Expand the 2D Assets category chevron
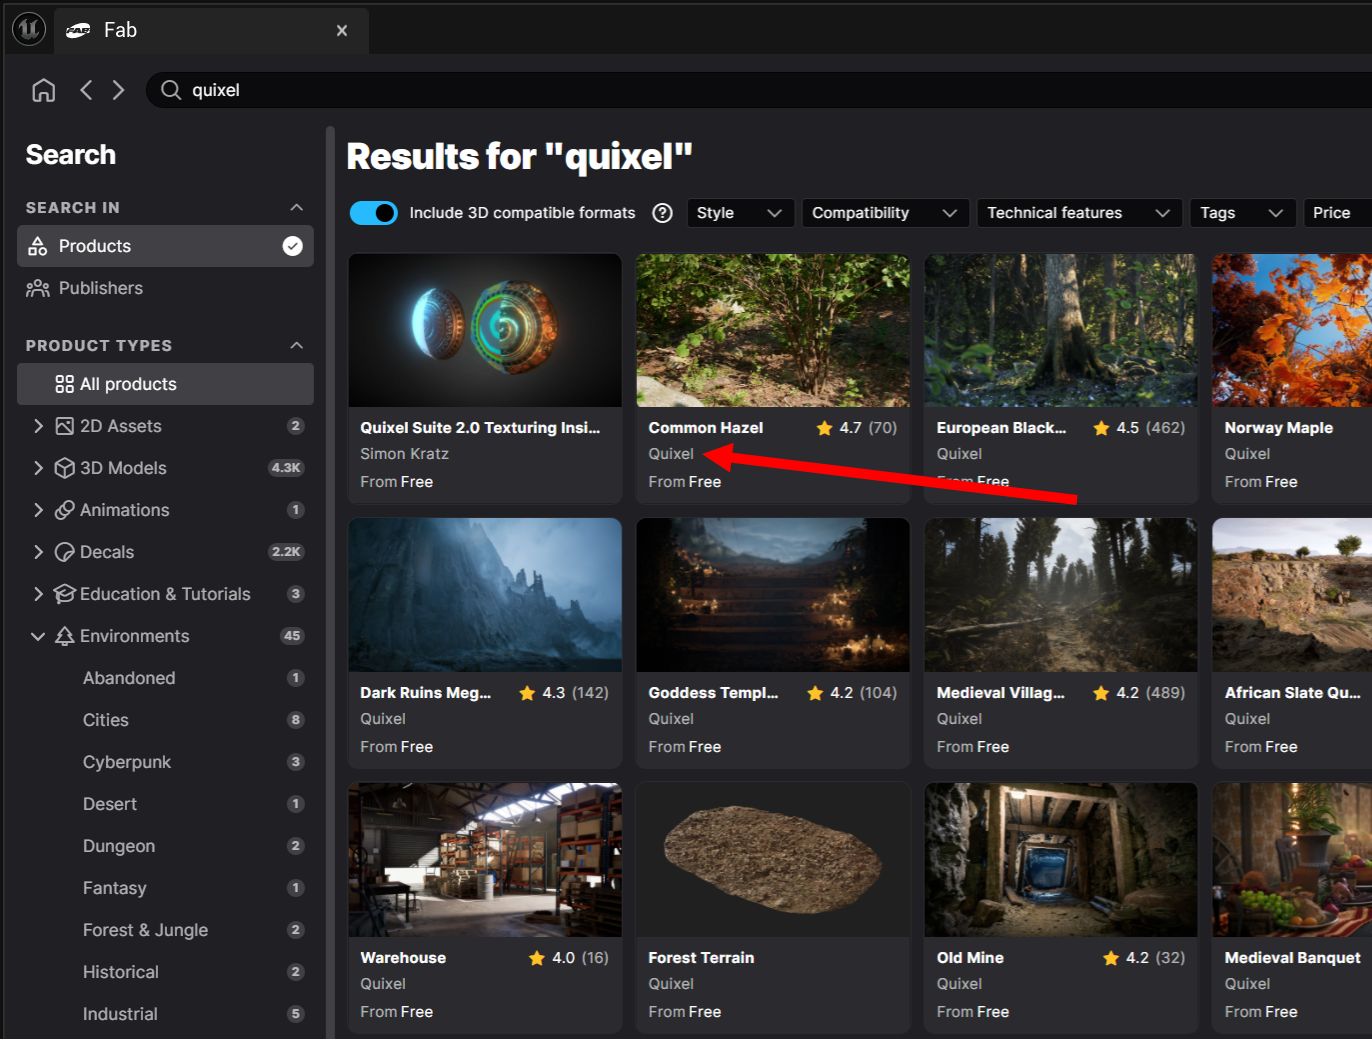Screen dimensions: 1372x1039 click(38, 426)
